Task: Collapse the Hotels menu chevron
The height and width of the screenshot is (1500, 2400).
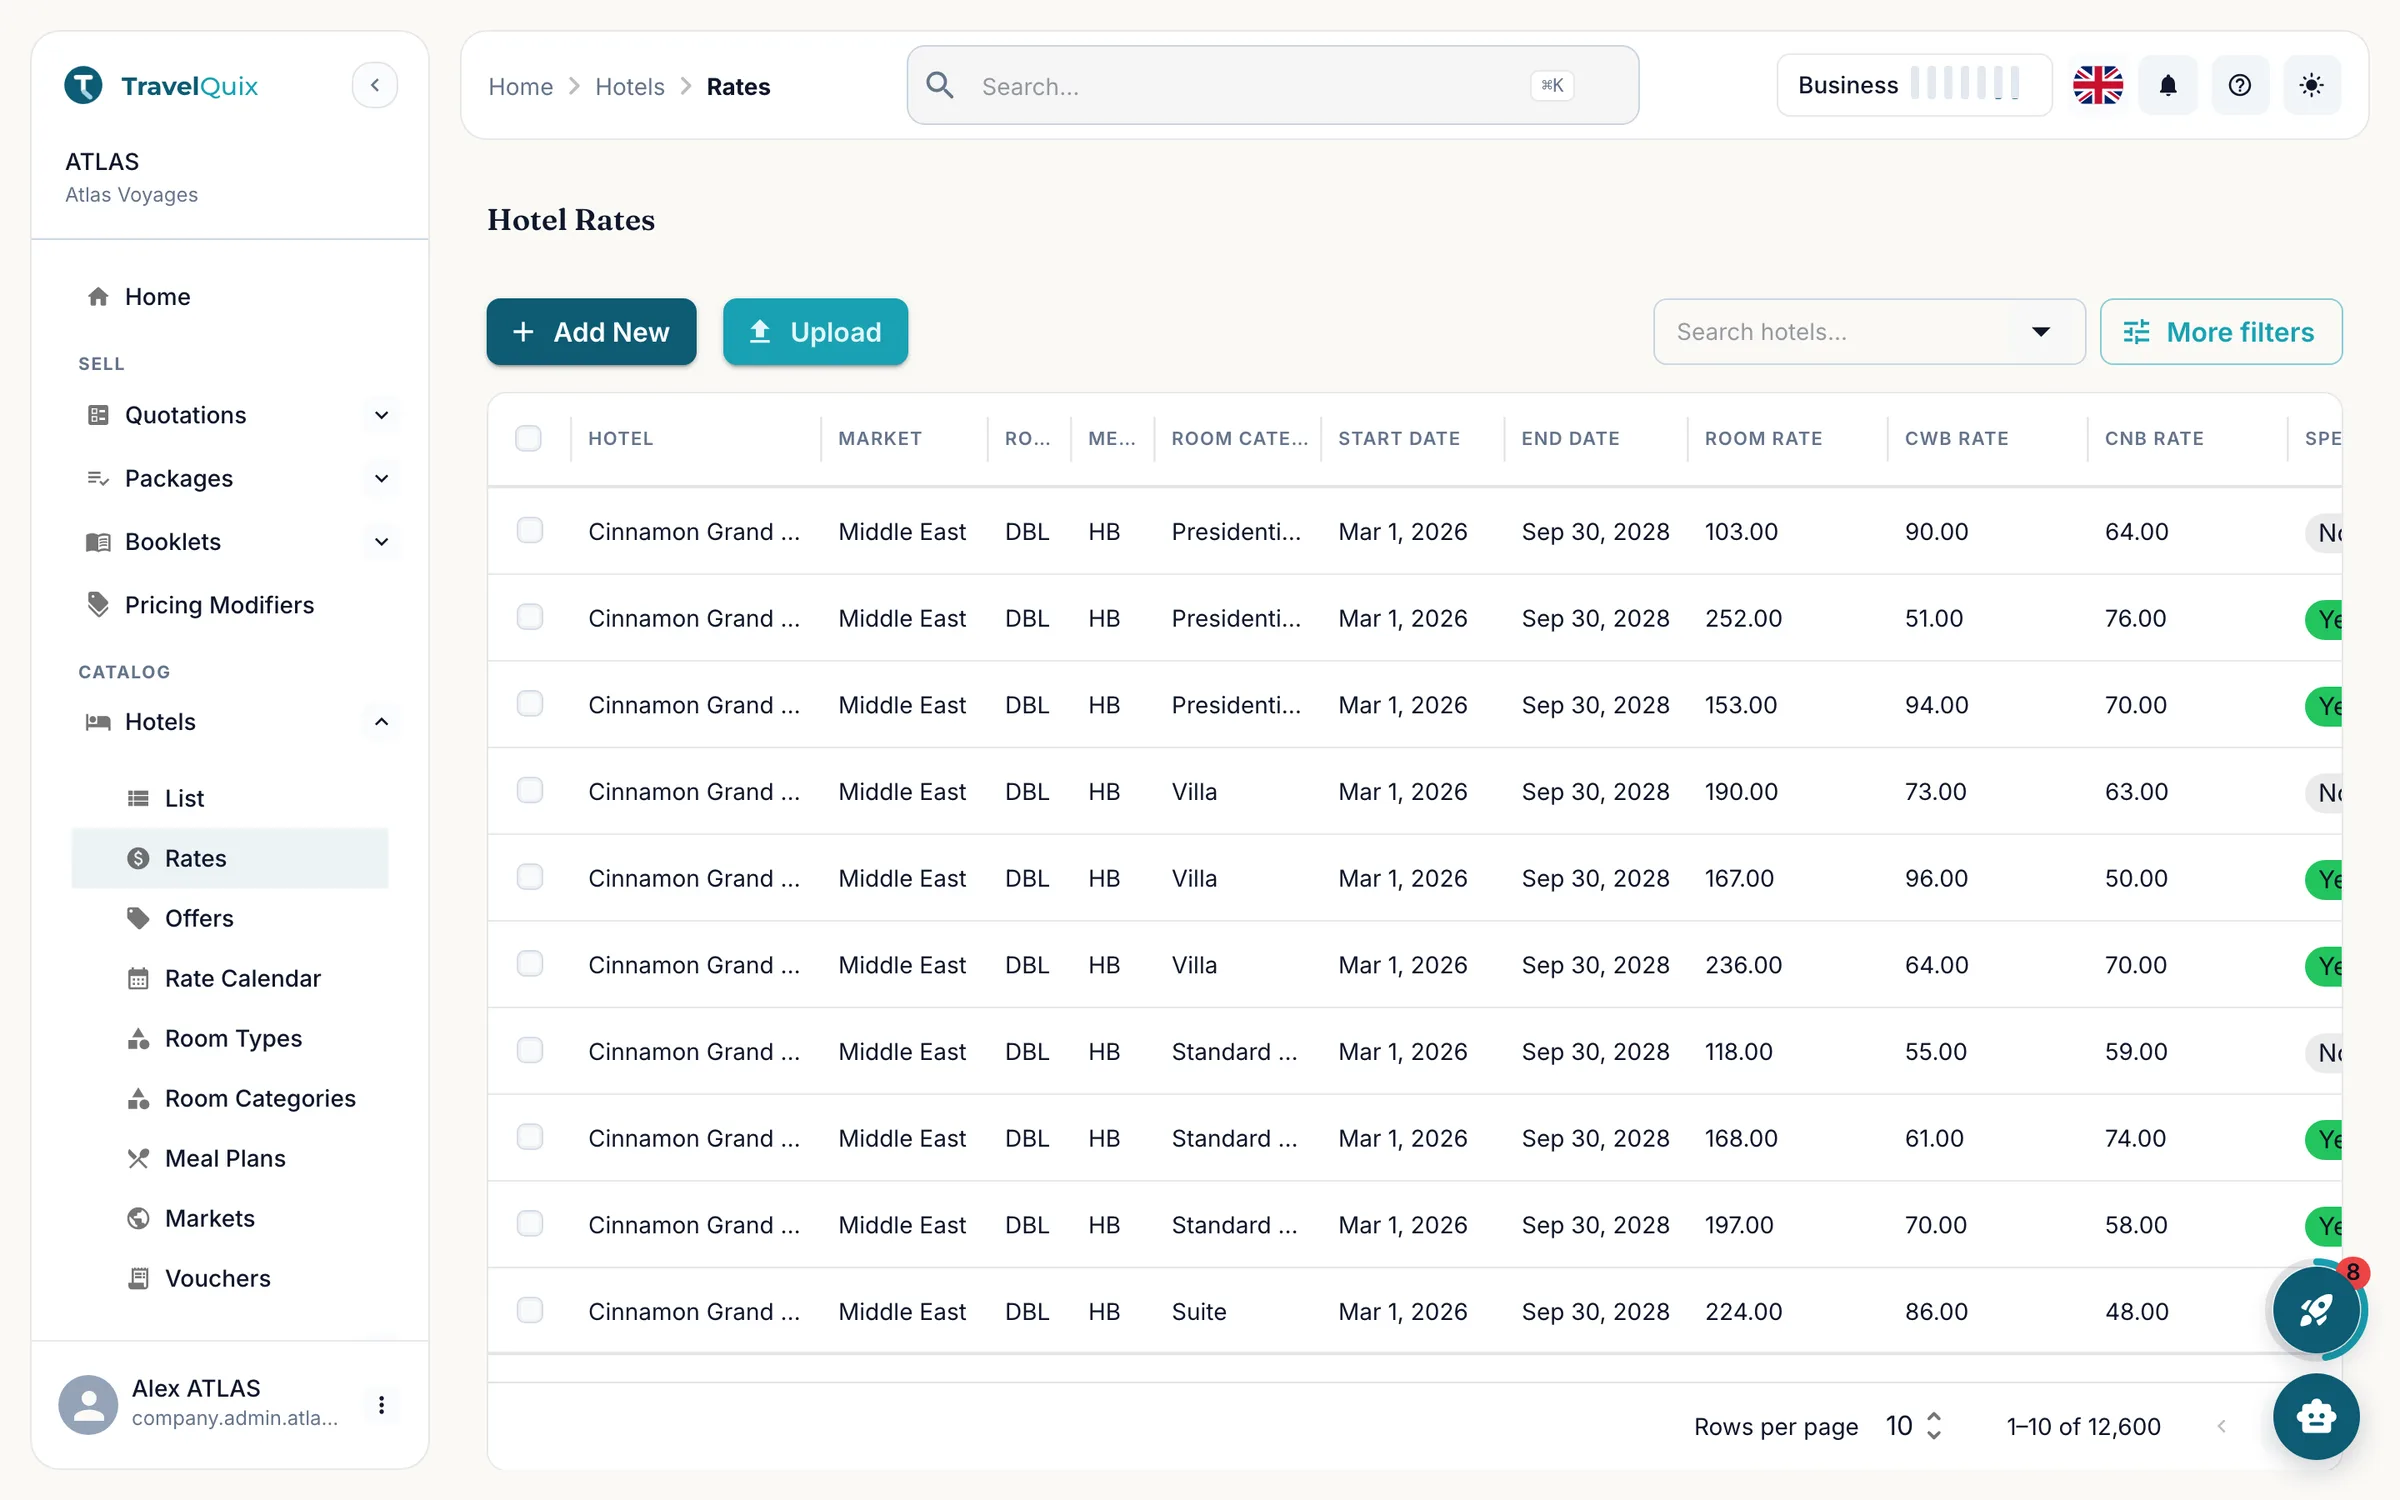Action: pos(381,722)
